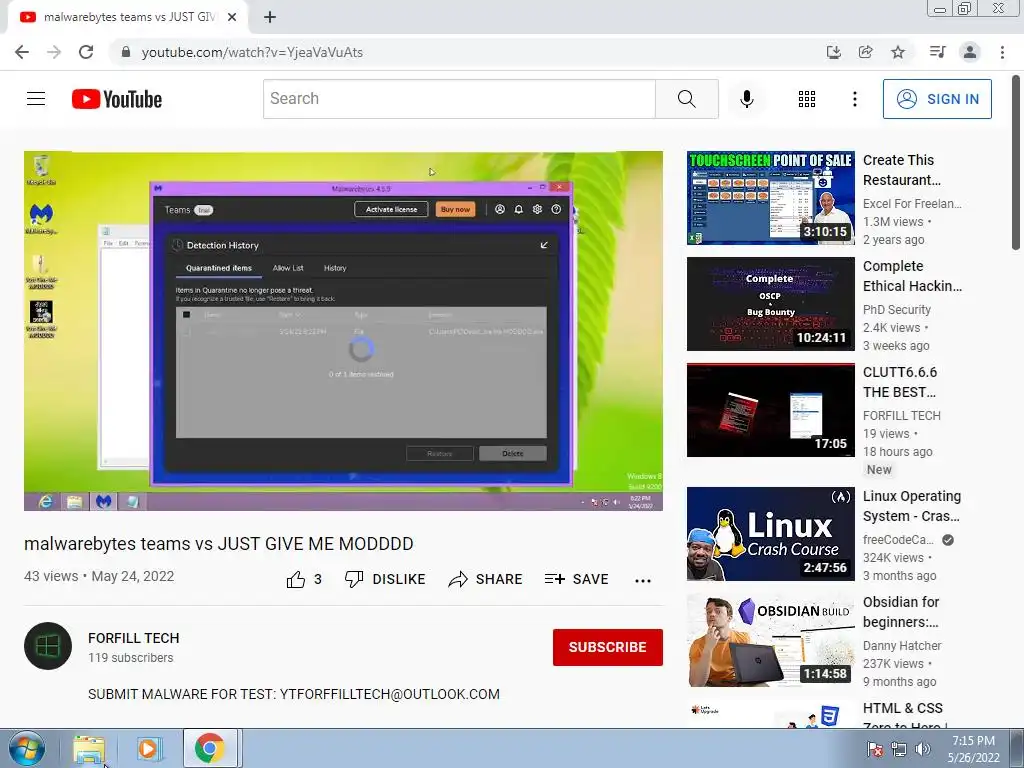1024x768 pixels.
Task: Select the address bar URL
Action: point(252,52)
